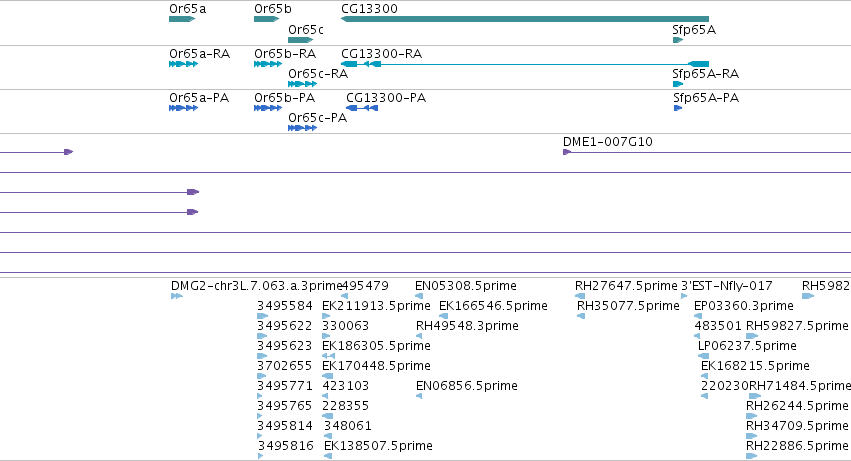Click the DME1-007G10 feature label
The height and width of the screenshot is (461, 851).
[607, 142]
